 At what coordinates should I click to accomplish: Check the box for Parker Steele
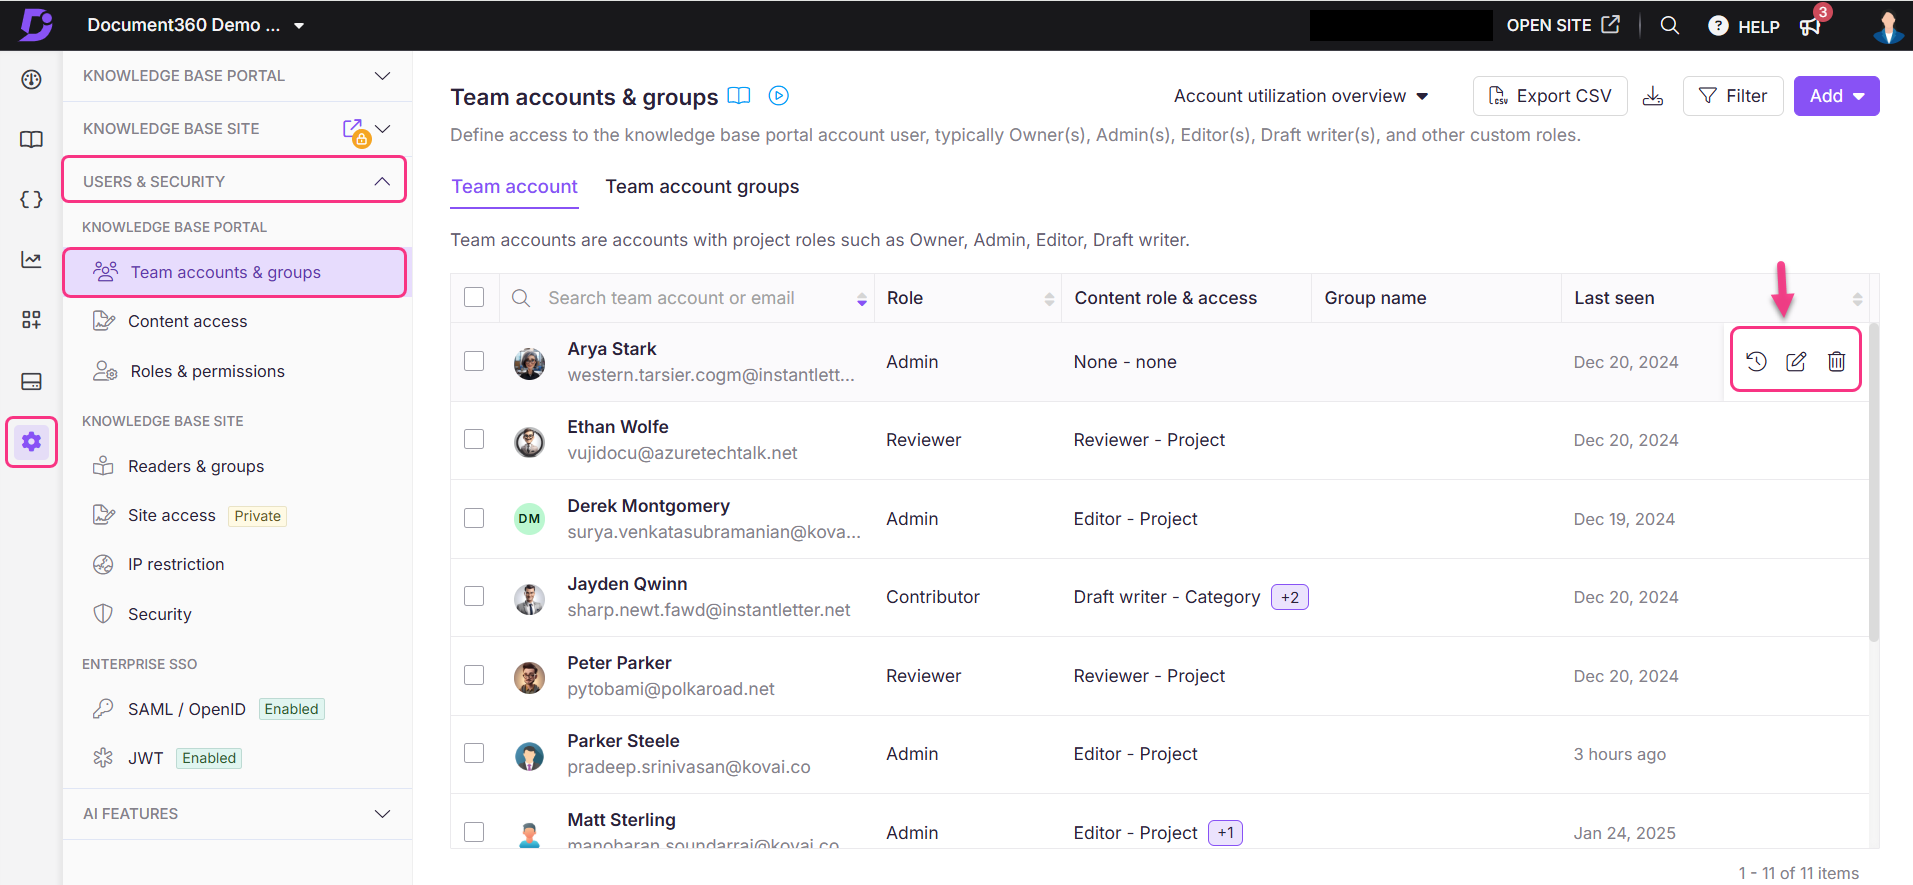[x=474, y=753]
